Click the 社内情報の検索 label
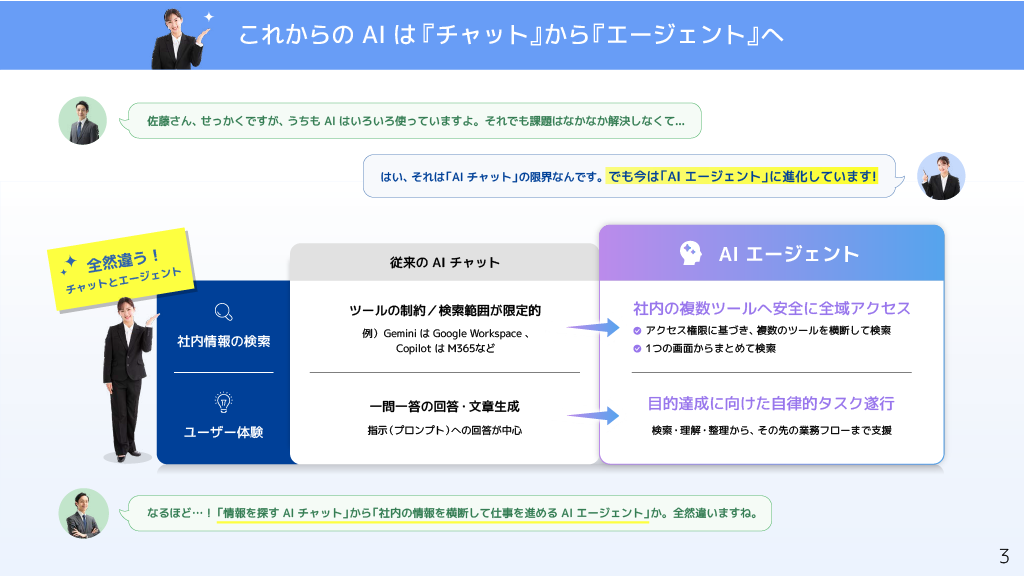 click(223, 341)
